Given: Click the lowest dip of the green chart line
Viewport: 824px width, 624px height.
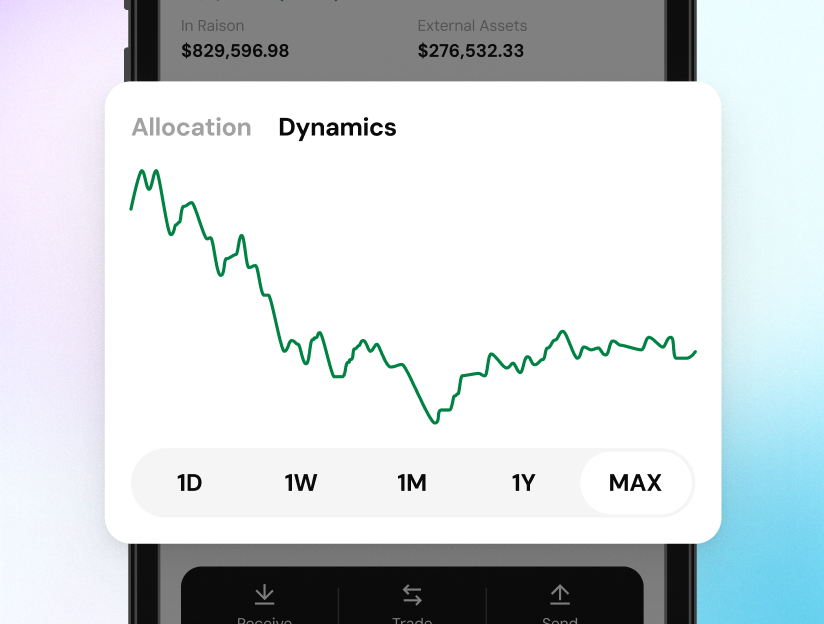Looking at the screenshot, I should pyautogui.click(x=435, y=422).
